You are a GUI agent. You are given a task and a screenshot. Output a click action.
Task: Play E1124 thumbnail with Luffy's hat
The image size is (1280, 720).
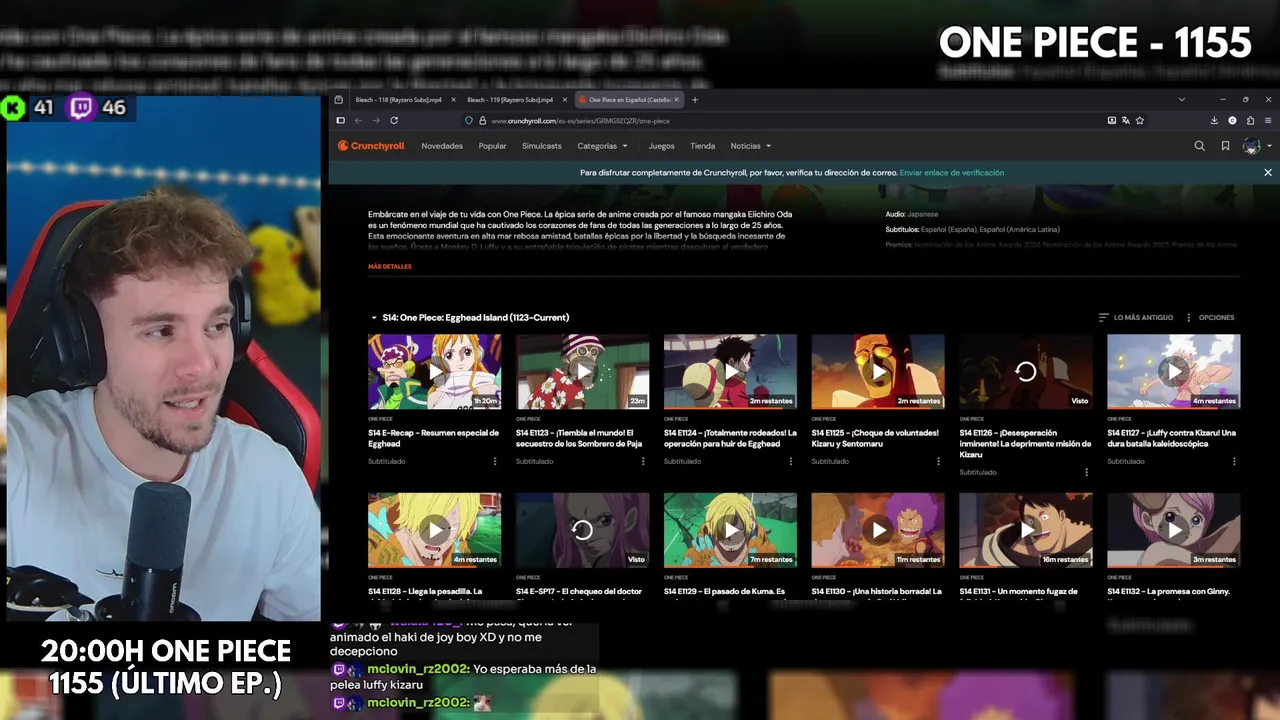pos(730,372)
